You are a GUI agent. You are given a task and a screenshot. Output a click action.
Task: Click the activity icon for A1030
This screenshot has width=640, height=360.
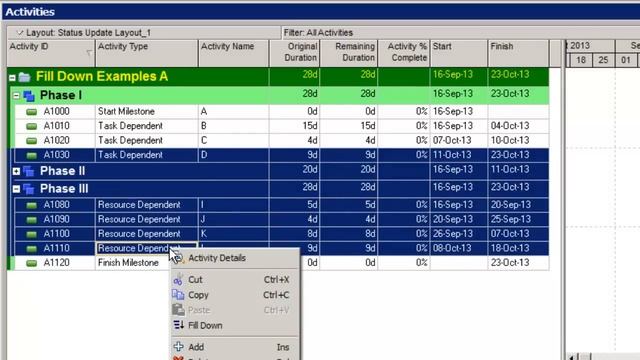[31, 156]
